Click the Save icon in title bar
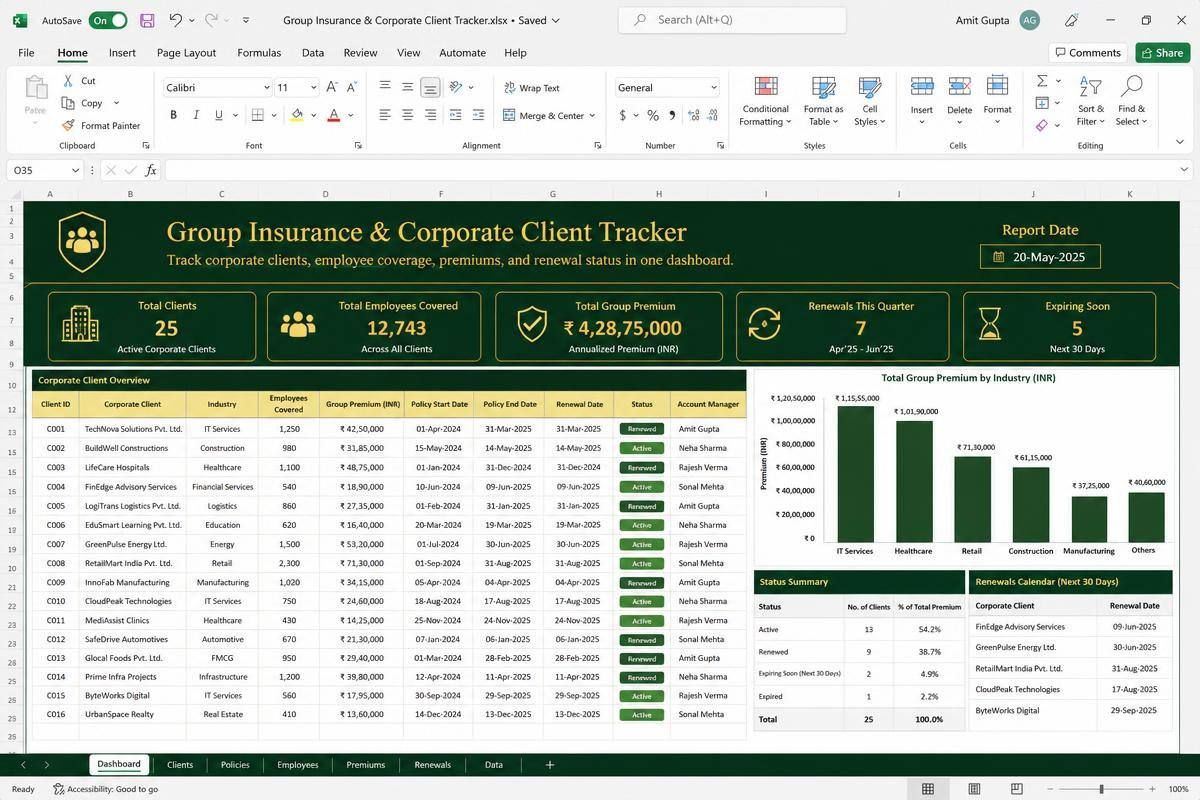 pyautogui.click(x=147, y=20)
